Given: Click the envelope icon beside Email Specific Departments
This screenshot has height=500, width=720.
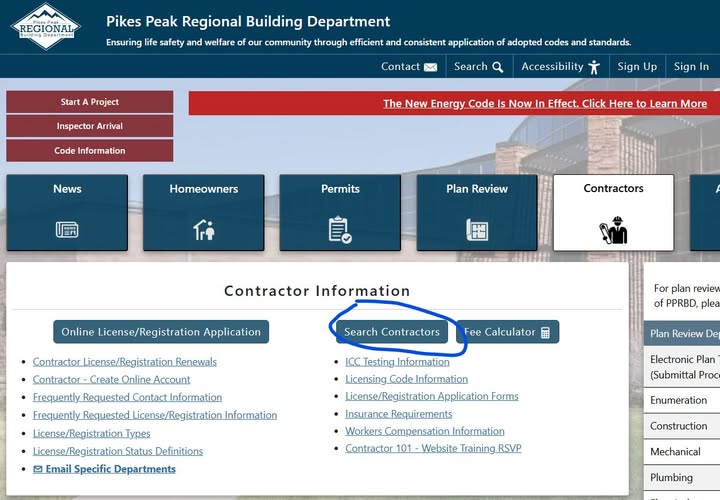Looking at the screenshot, I should coord(38,469).
